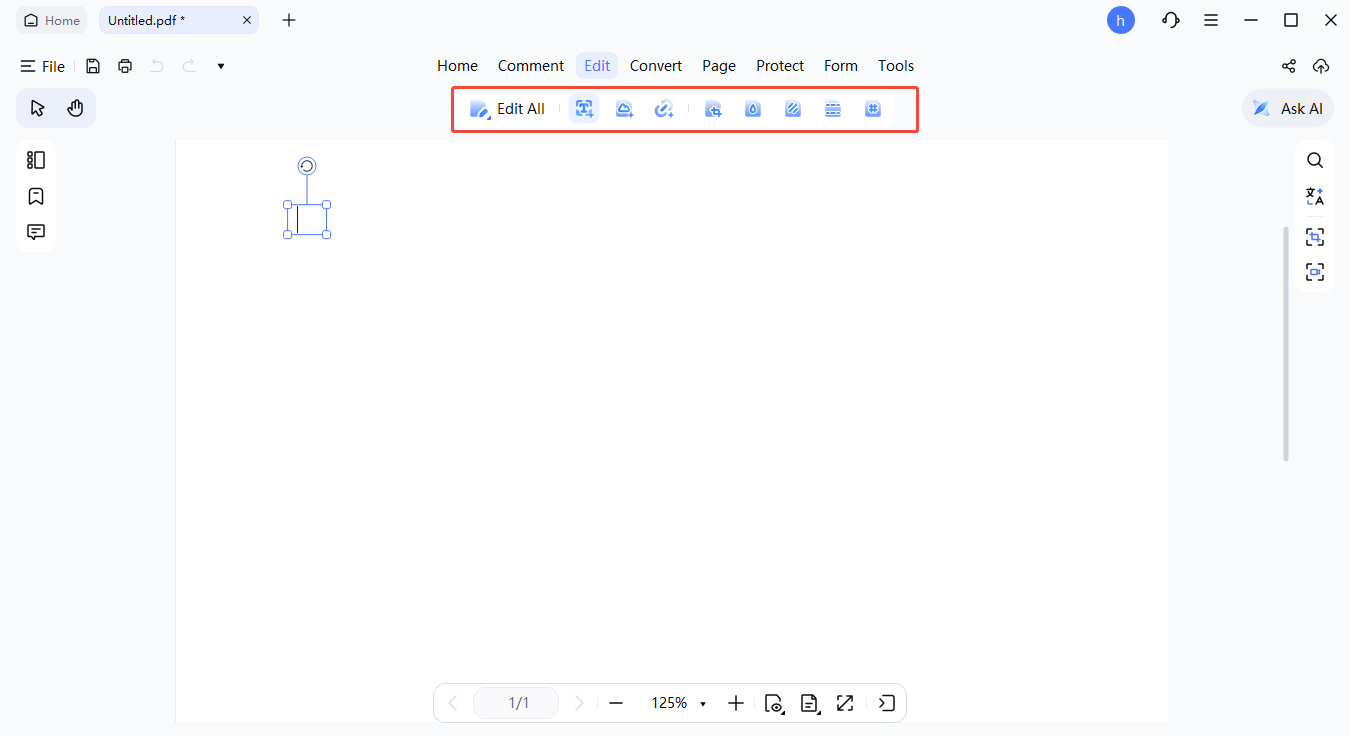Open the Add Link tool
The height and width of the screenshot is (736, 1351).
(x=664, y=108)
